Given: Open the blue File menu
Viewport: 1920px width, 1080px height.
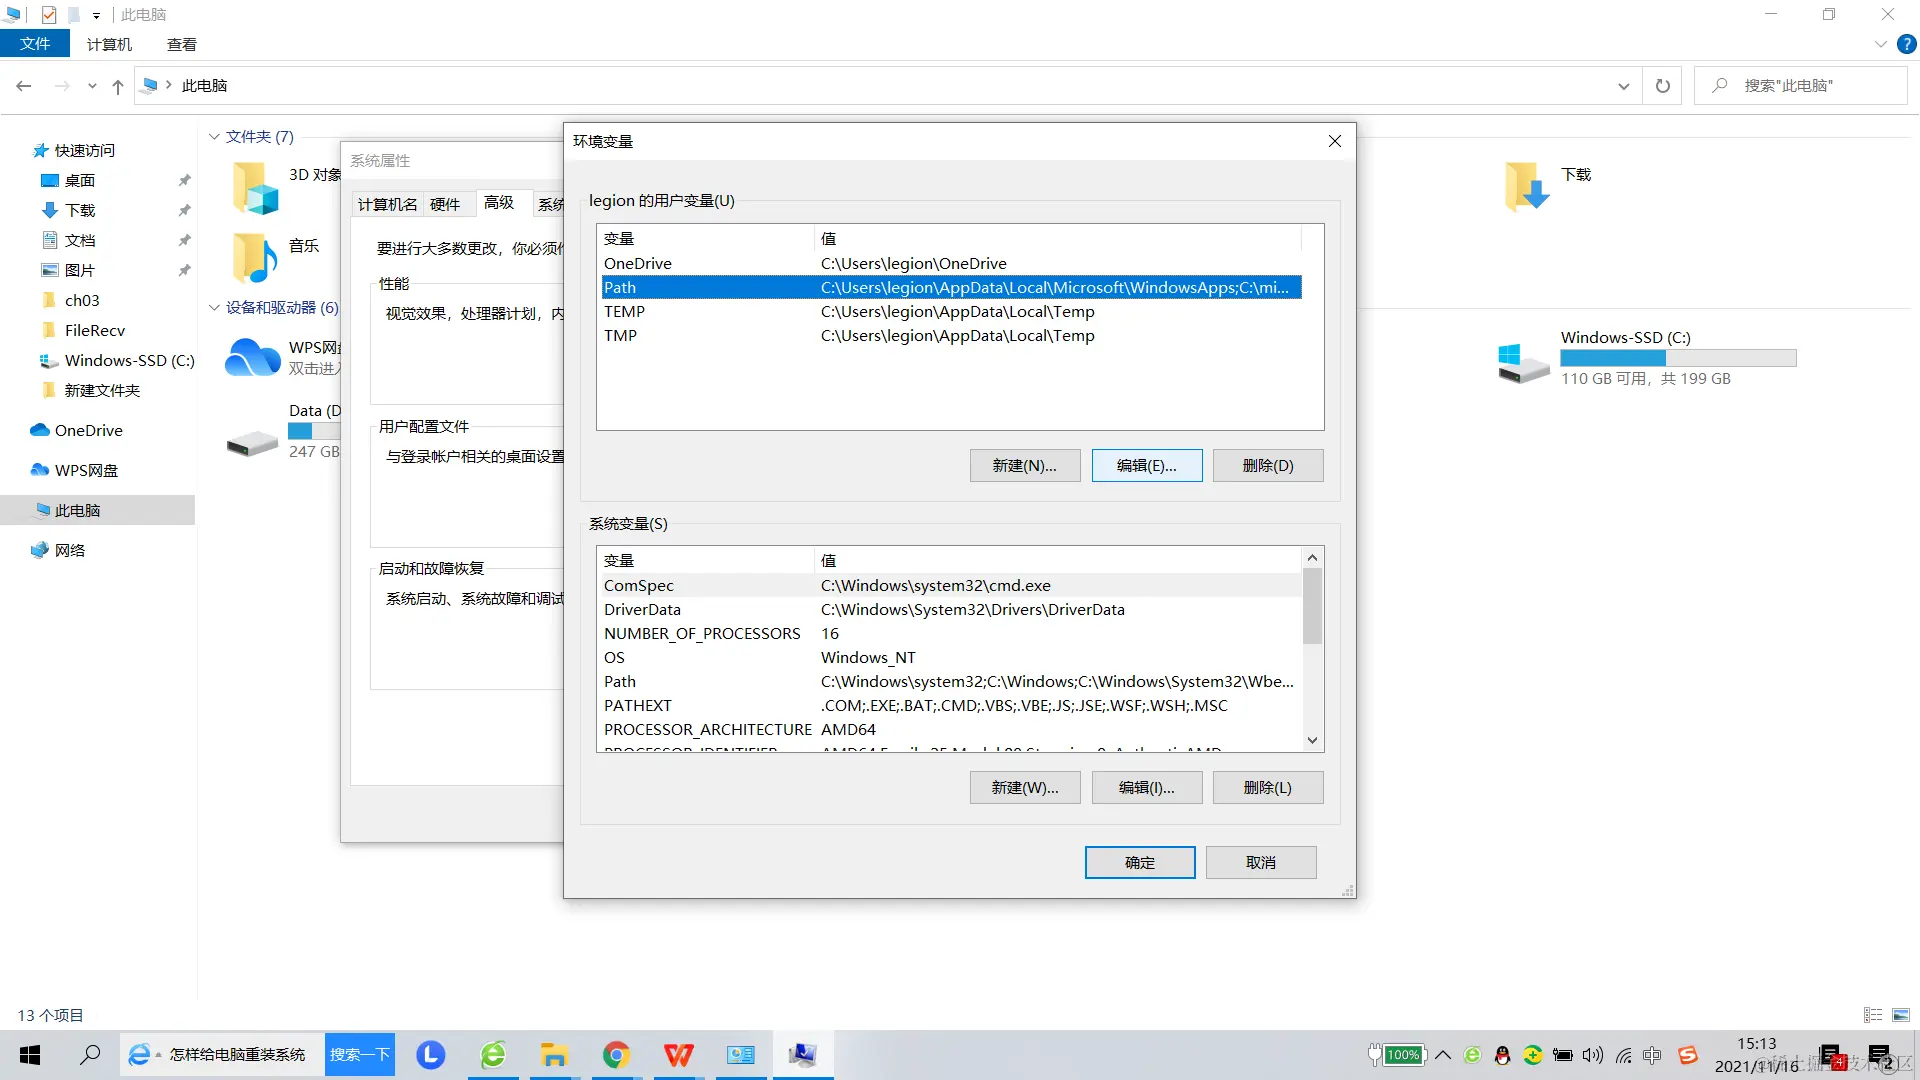Looking at the screenshot, I should click(x=35, y=44).
